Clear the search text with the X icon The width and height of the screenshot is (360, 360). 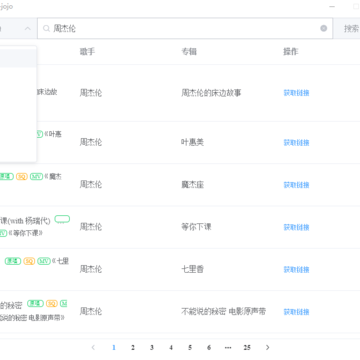[x=324, y=28]
